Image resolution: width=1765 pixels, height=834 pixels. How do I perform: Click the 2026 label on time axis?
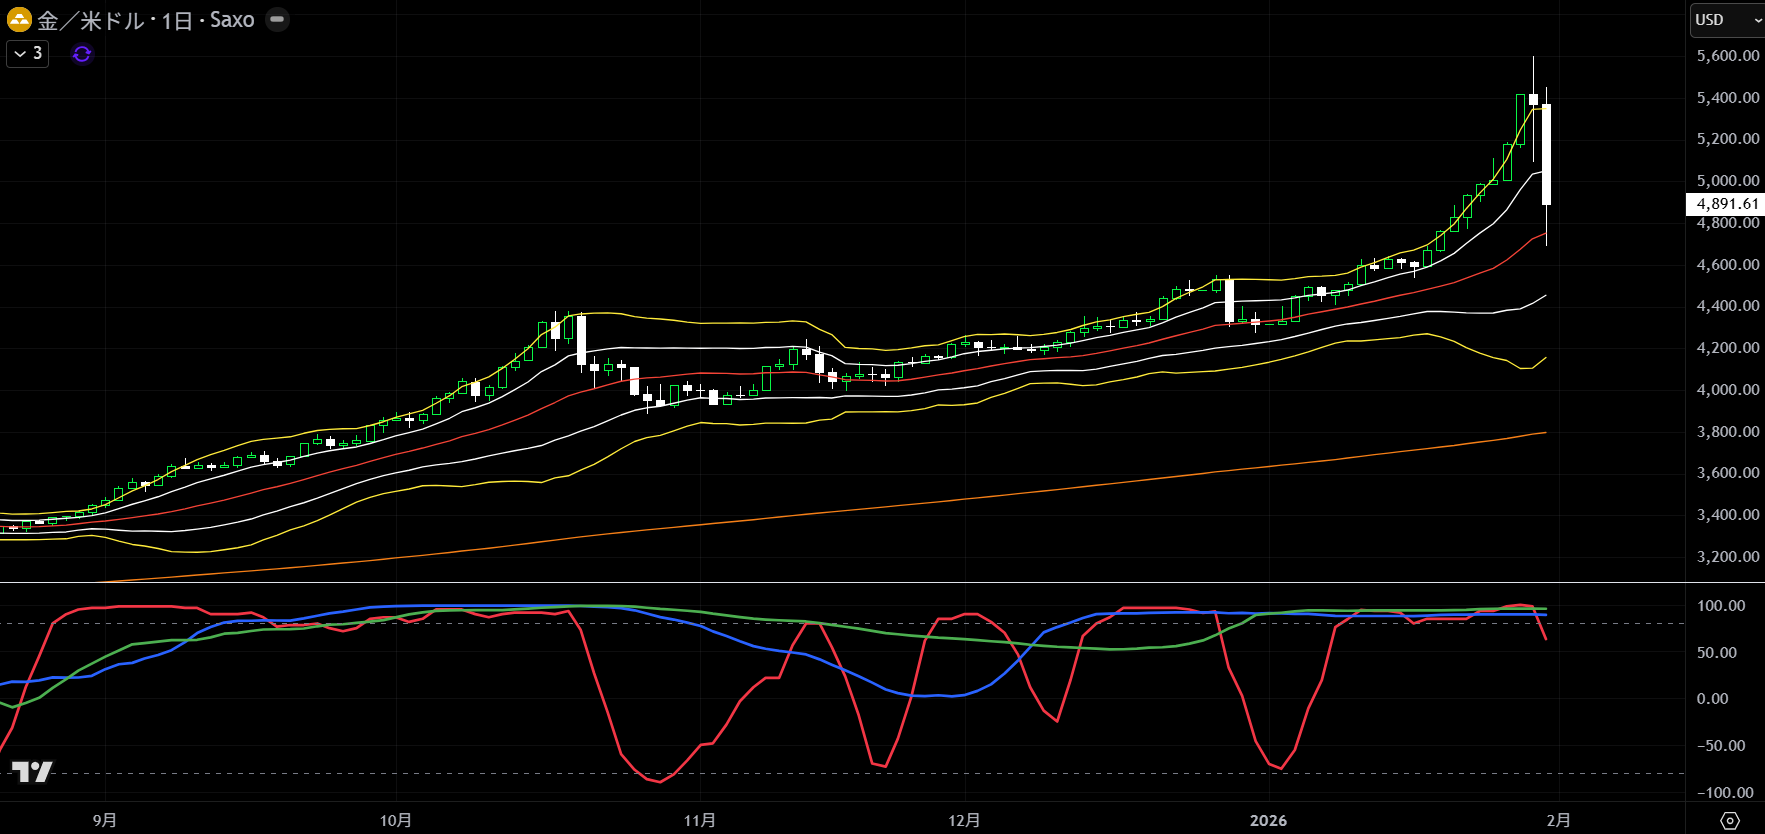(1268, 820)
